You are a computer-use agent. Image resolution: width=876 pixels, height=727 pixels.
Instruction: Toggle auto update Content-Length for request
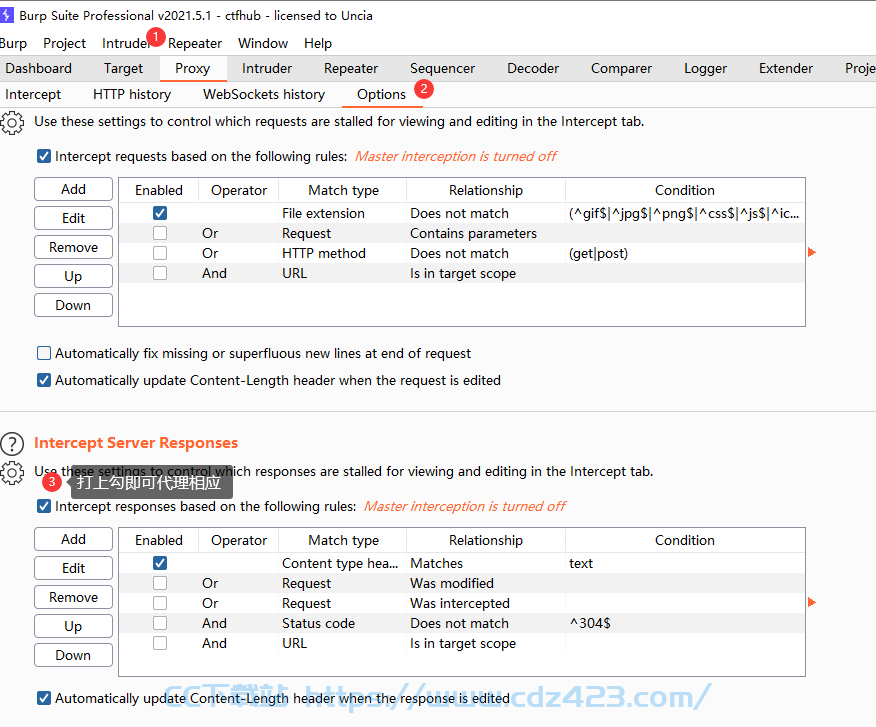44,380
